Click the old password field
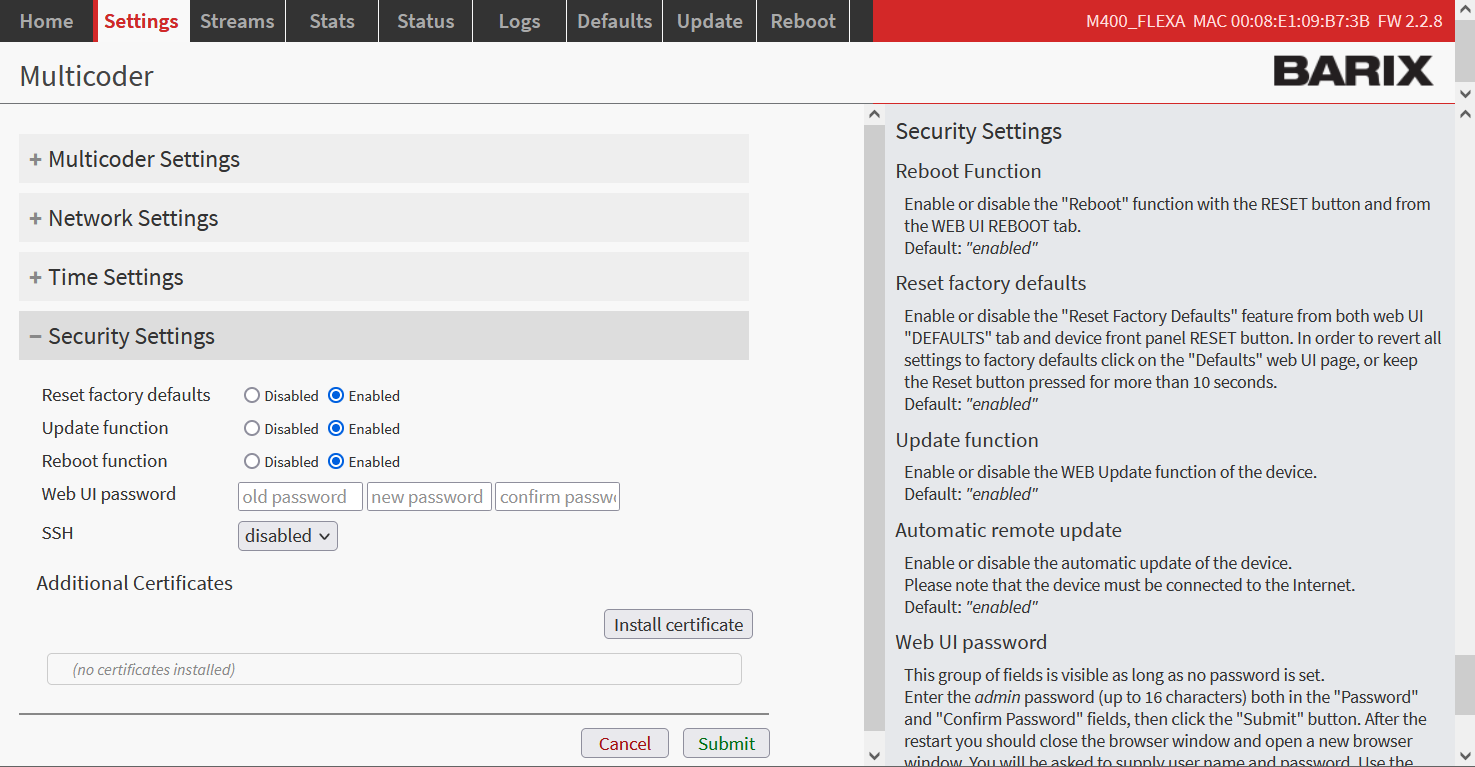The width and height of the screenshot is (1475, 767). tap(300, 497)
